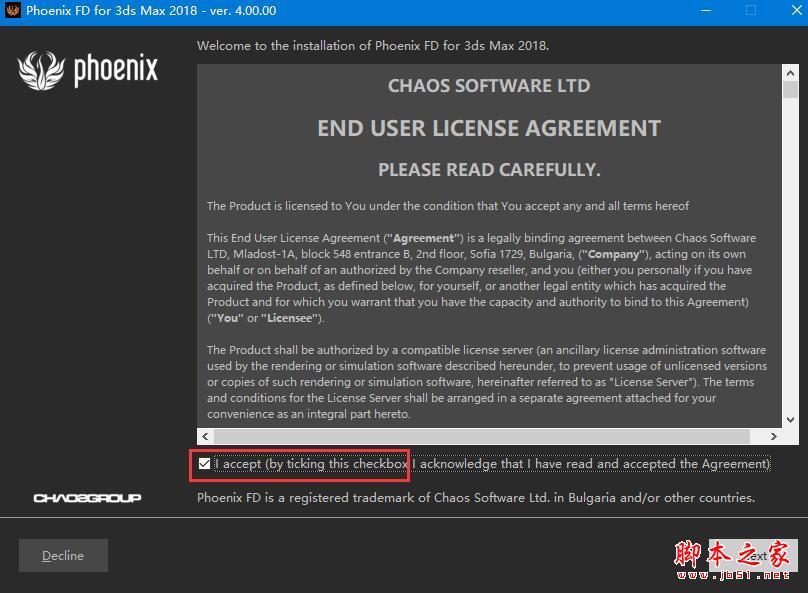Click the Phoenix FD title bar icon
The width and height of the screenshot is (808, 593).
12,10
